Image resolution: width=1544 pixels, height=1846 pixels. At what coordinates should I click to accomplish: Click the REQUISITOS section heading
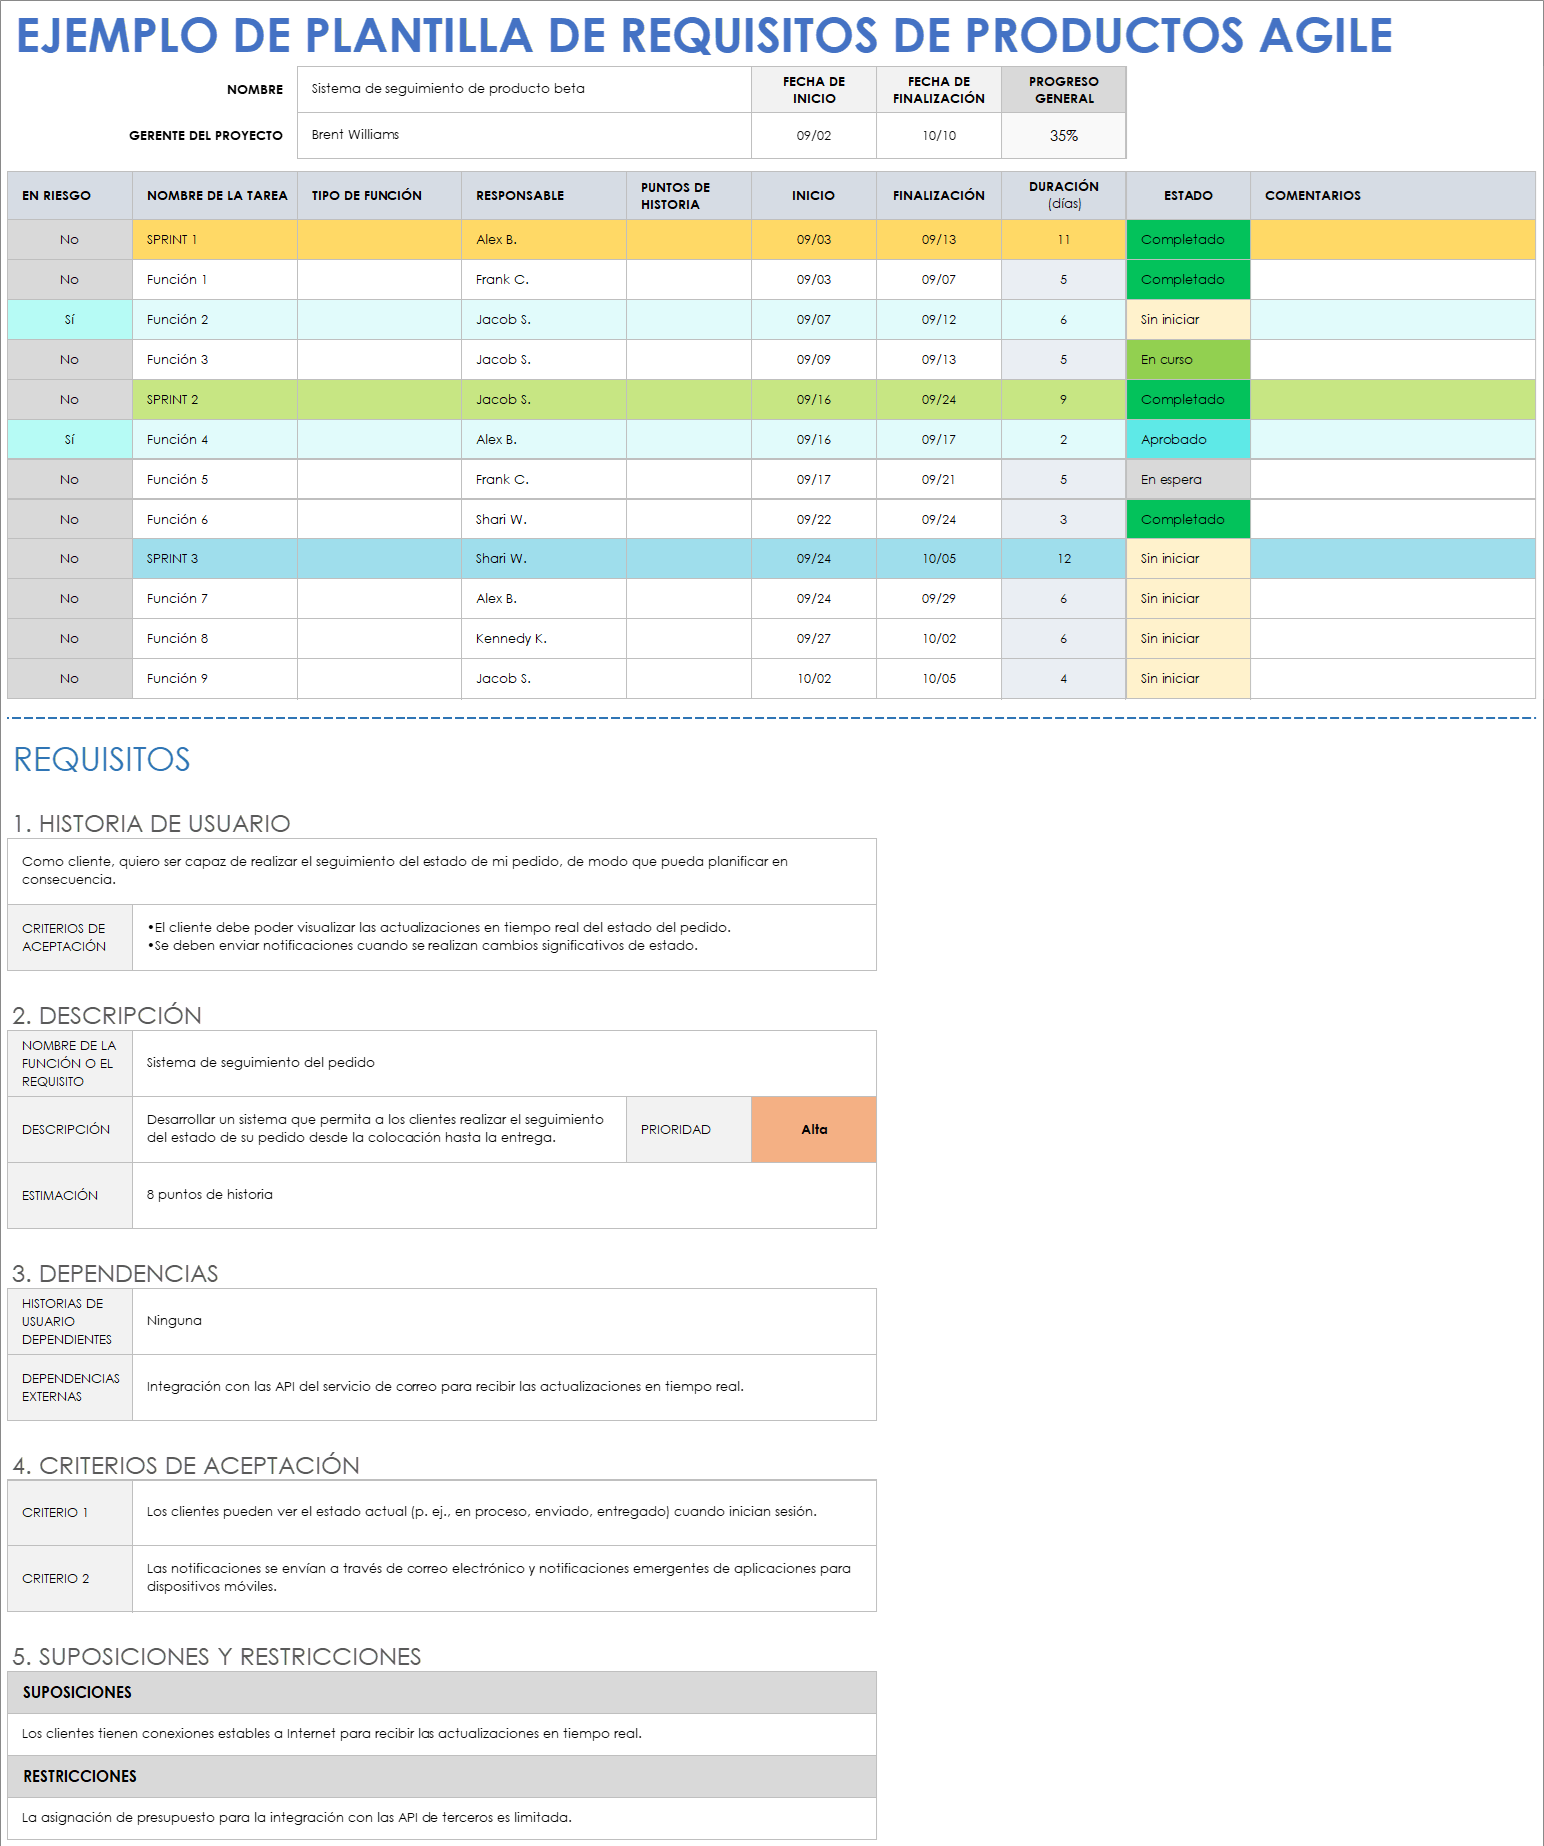pyautogui.click(x=102, y=760)
